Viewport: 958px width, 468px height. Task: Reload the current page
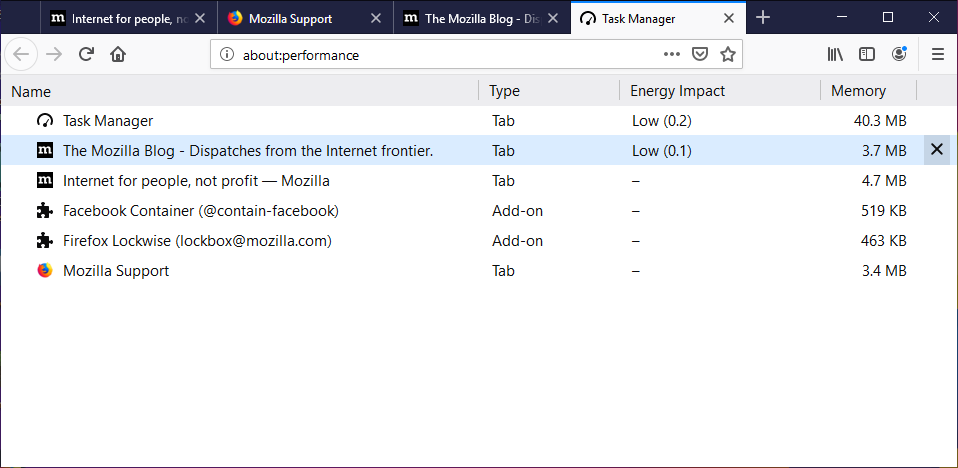pos(86,54)
